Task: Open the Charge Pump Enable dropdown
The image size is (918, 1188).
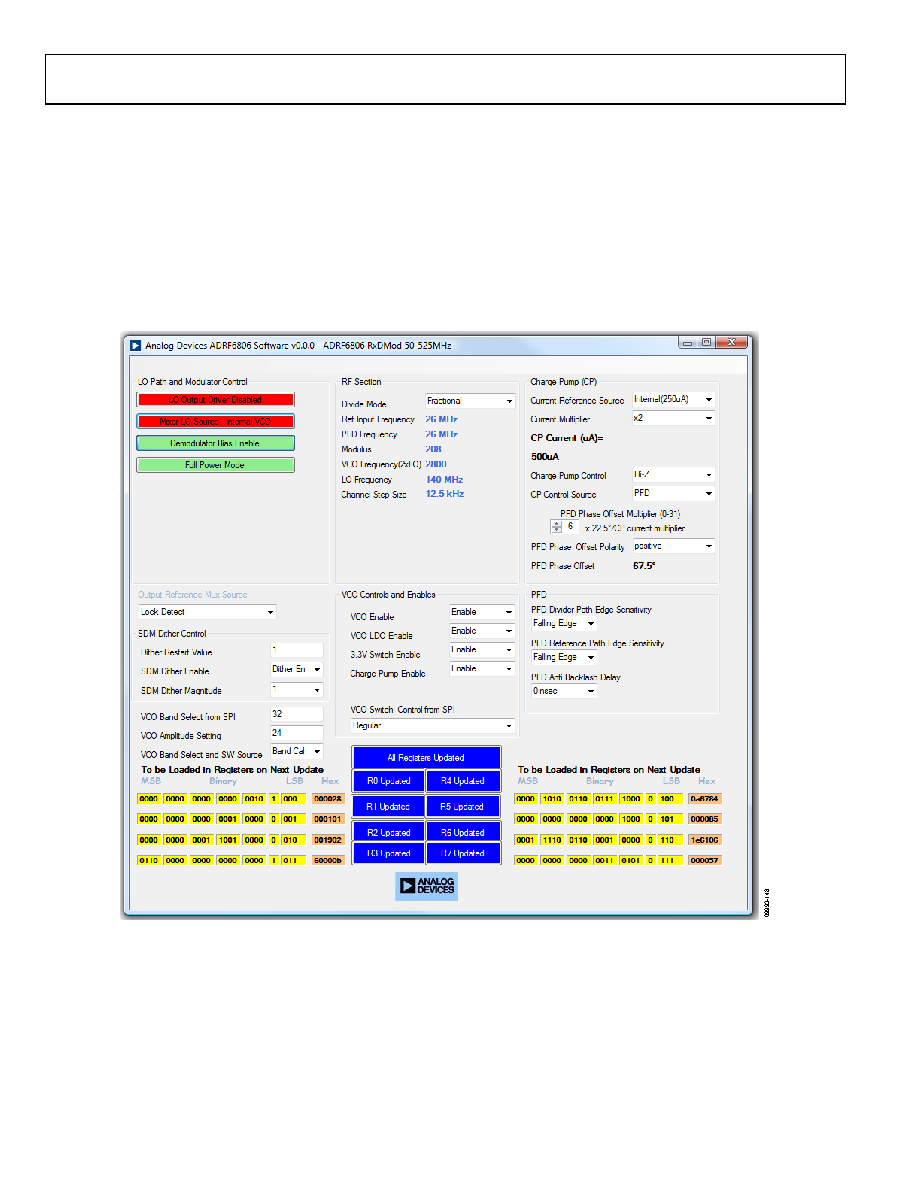Action: 482,669
